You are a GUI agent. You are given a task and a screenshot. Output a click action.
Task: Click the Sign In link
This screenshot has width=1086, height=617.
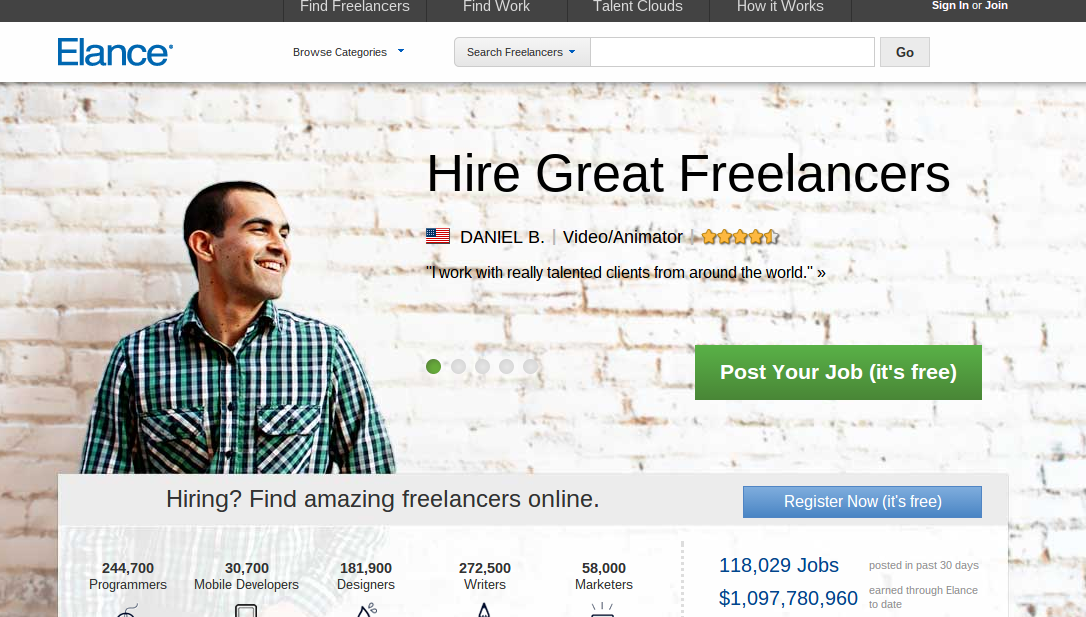tap(950, 6)
